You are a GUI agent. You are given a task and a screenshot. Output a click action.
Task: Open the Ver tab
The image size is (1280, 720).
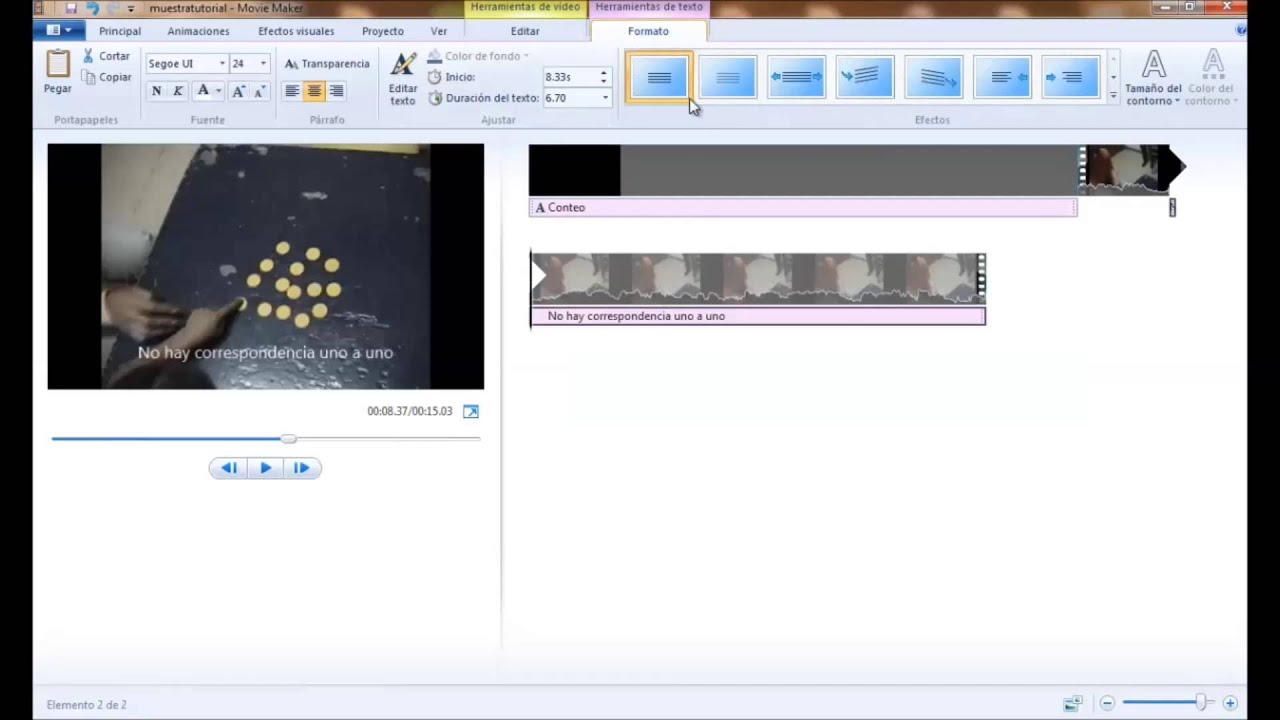tap(439, 31)
